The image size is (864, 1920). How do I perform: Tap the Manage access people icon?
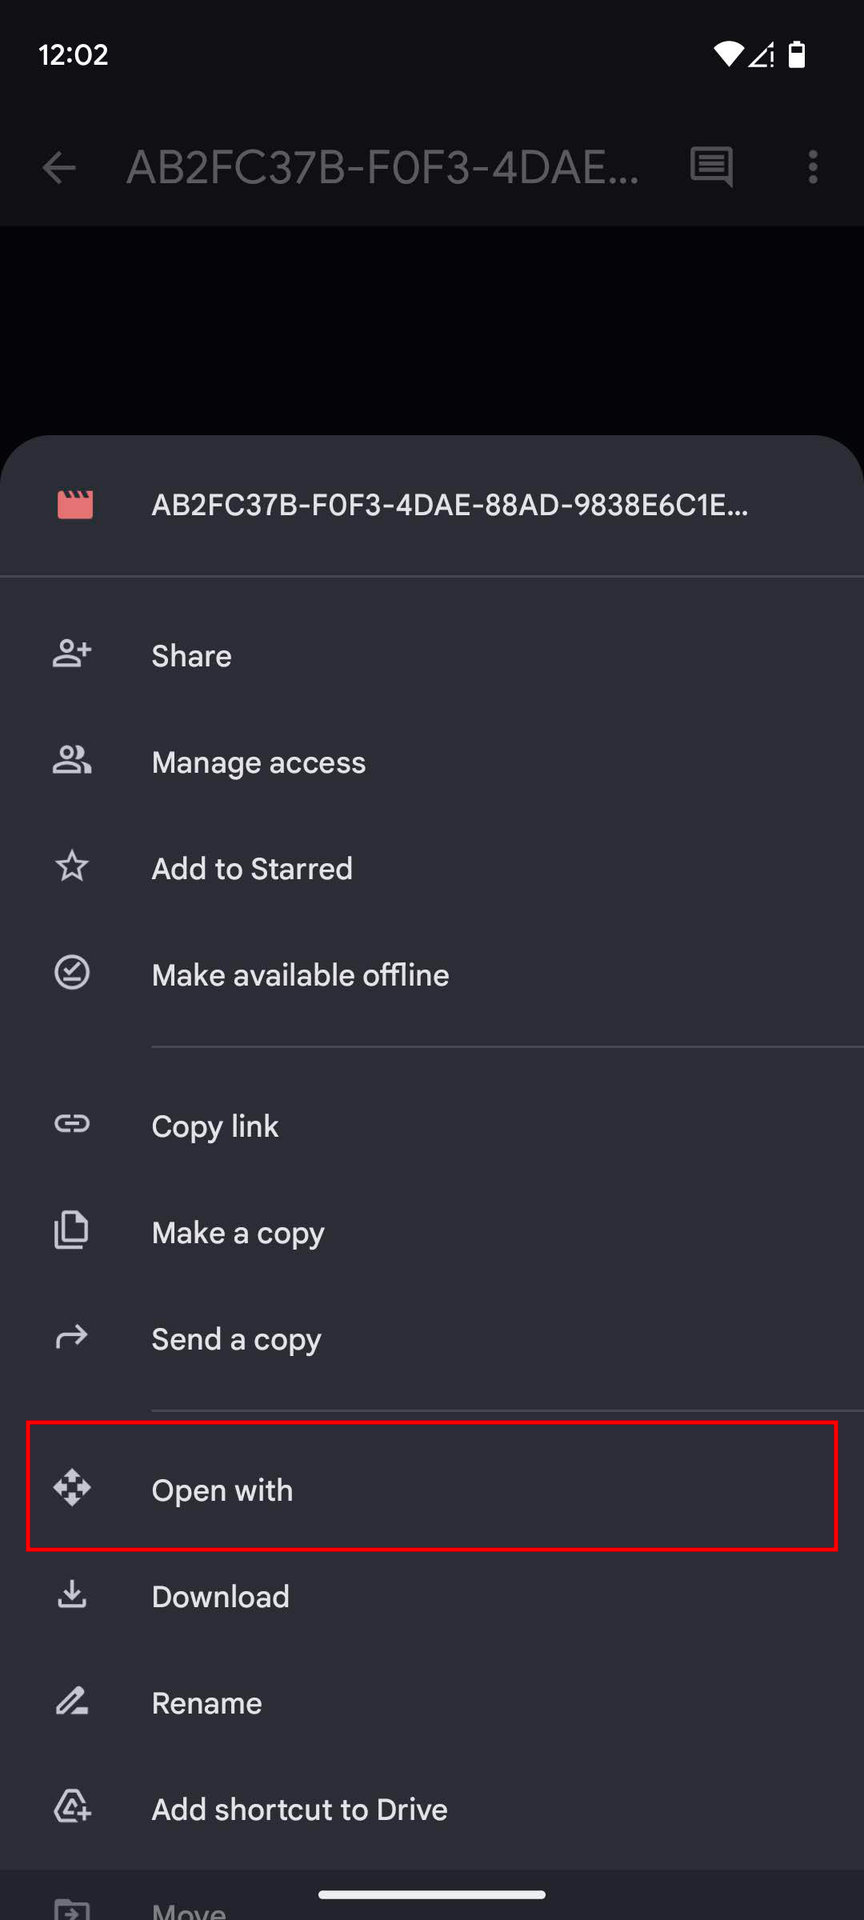click(x=72, y=761)
